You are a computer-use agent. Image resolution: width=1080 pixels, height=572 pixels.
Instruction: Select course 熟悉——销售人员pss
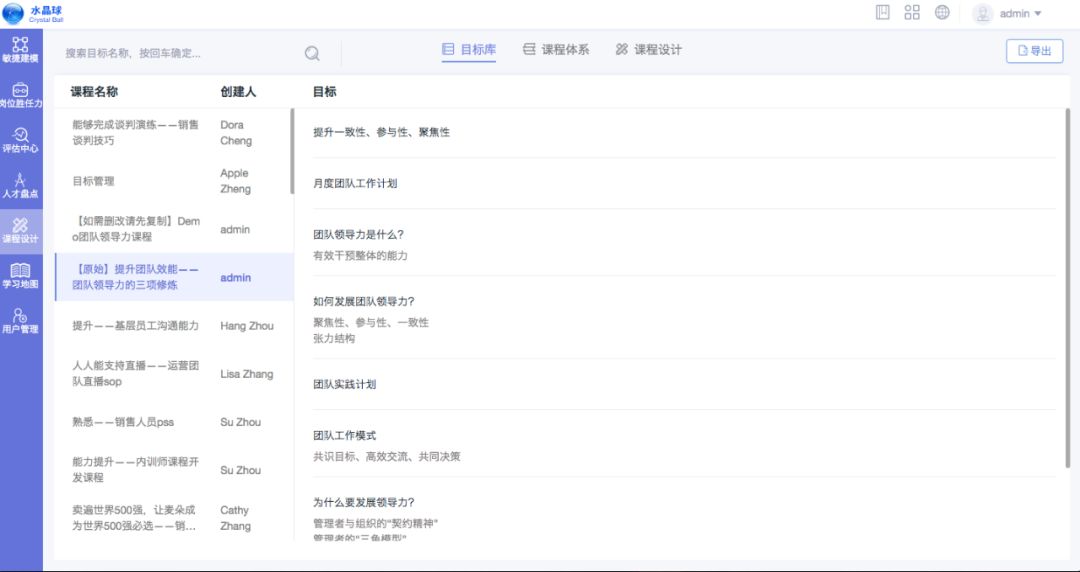(x=123, y=422)
